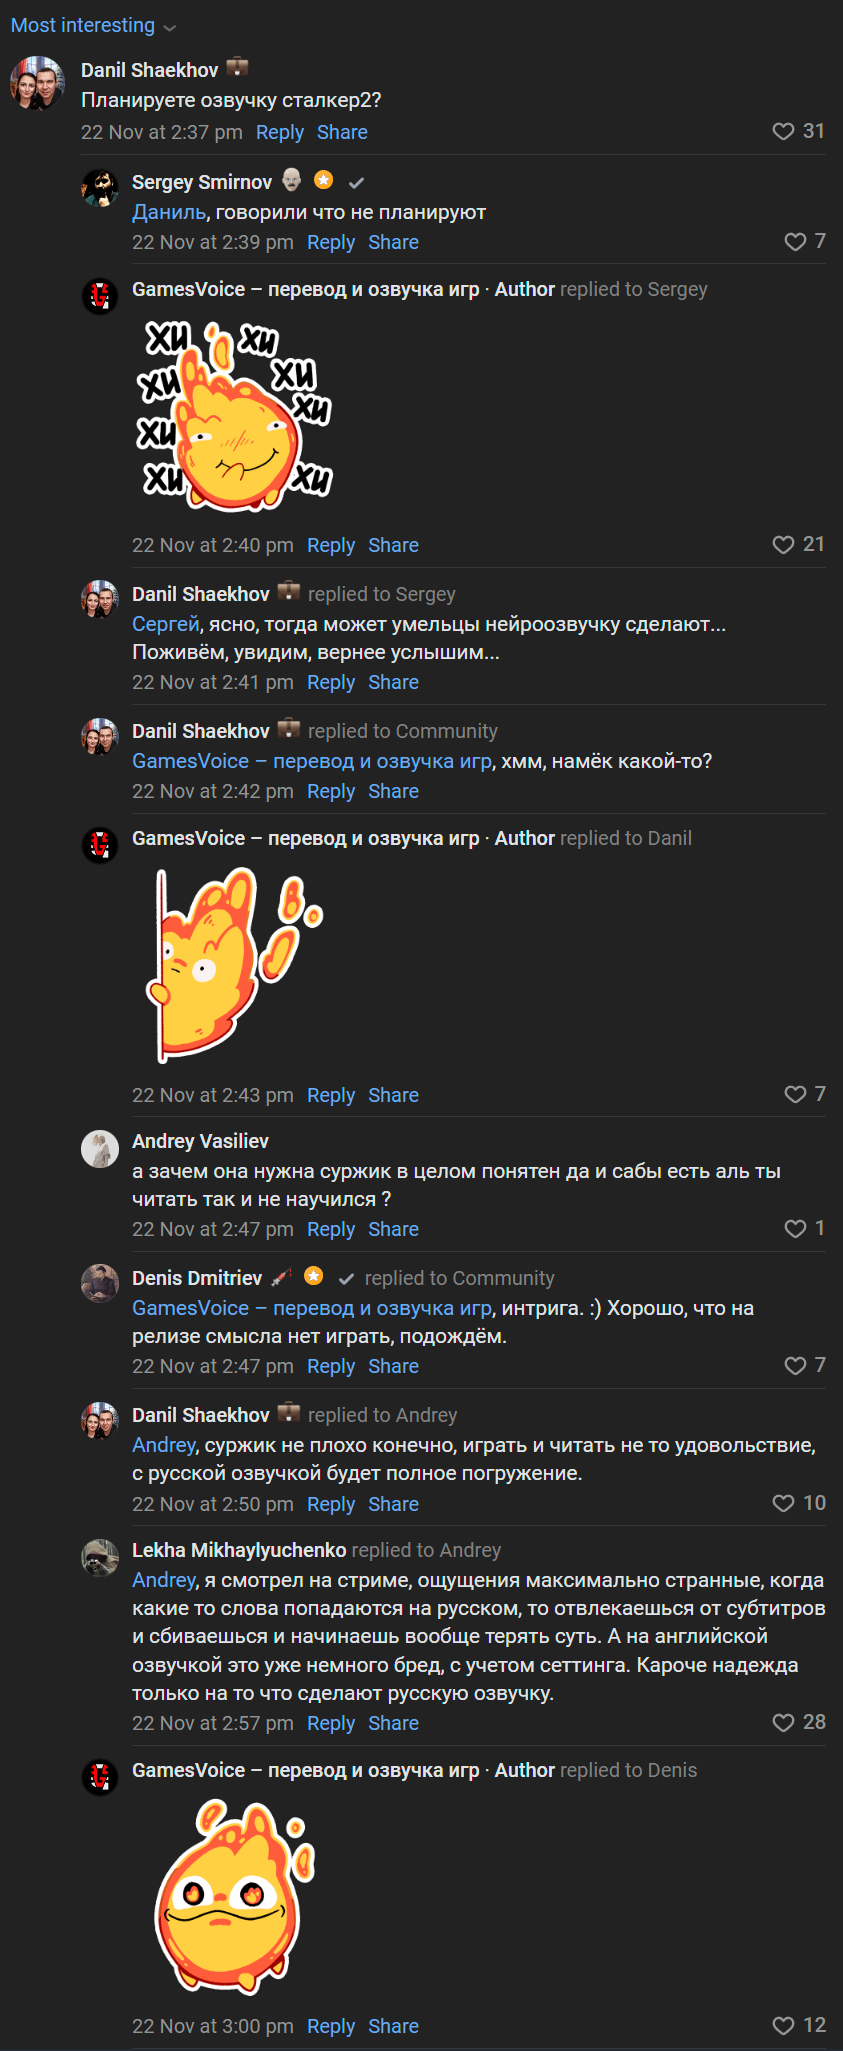Reply to Danil Shaekhov's top comment
This screenshot has height=2051, width=843.
(279, 132)
